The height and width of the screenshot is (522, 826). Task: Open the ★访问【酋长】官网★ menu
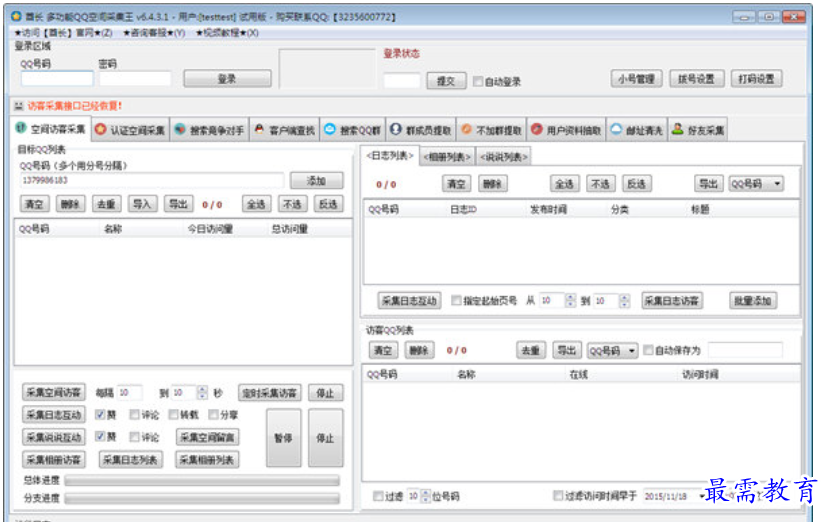(63, 33)
